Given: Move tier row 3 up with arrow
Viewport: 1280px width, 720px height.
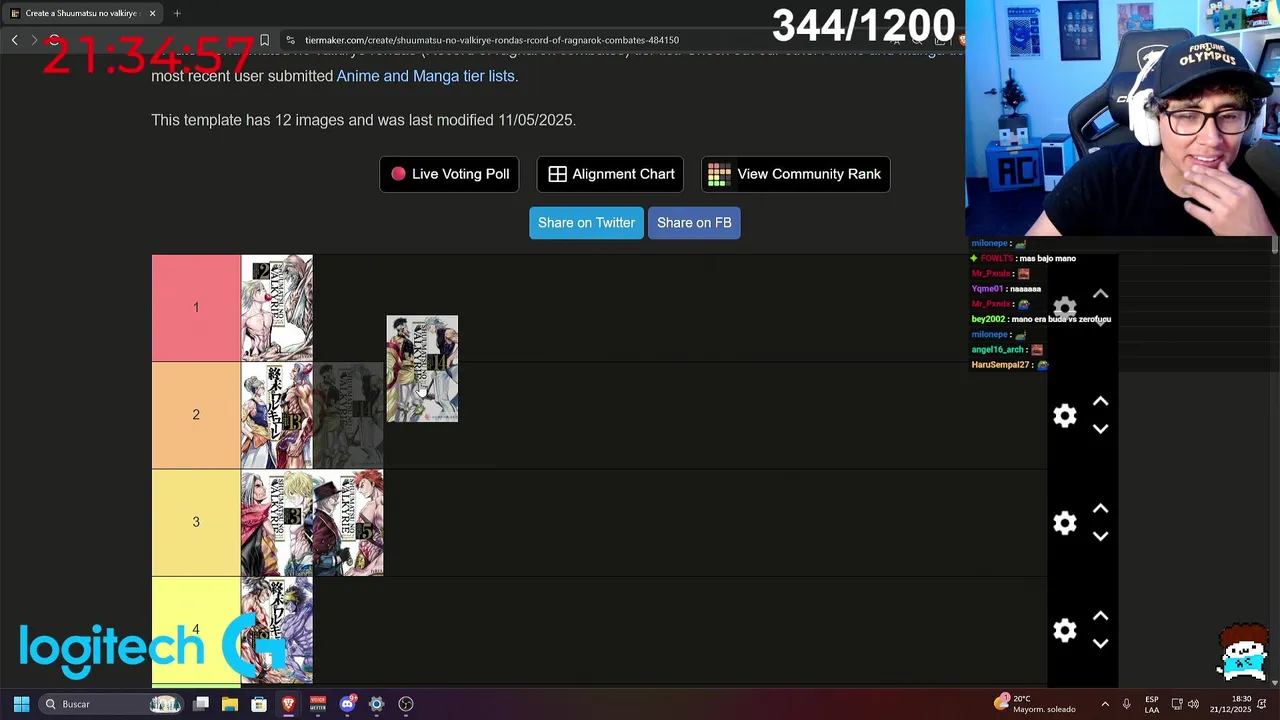Looking at the screenshot, I should pyautogui.click(x=1100, y=509).
